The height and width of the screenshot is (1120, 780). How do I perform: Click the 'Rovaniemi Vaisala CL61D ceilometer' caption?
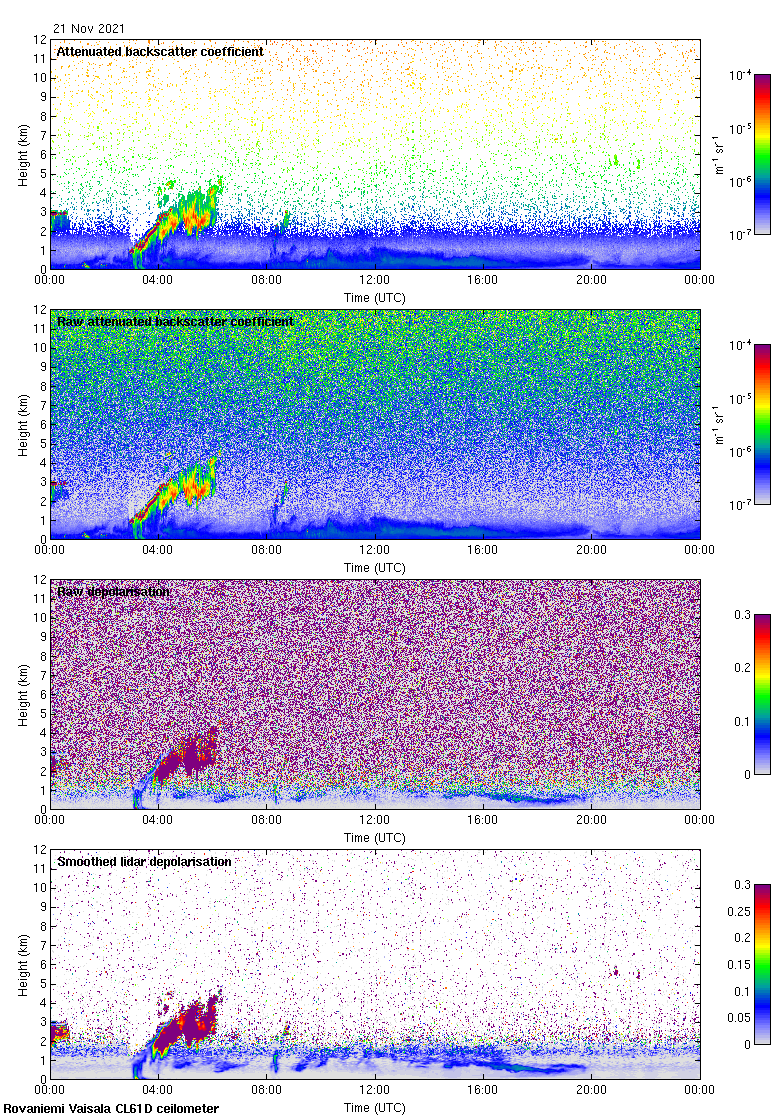(111, 1109)
